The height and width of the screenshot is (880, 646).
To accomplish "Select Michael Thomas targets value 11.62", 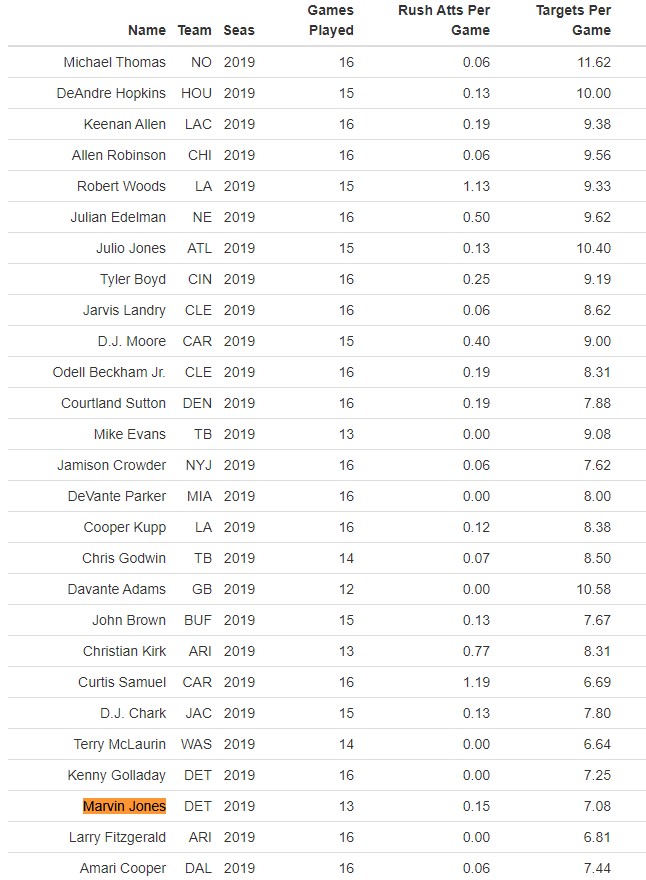I will [x=594, y=62].
